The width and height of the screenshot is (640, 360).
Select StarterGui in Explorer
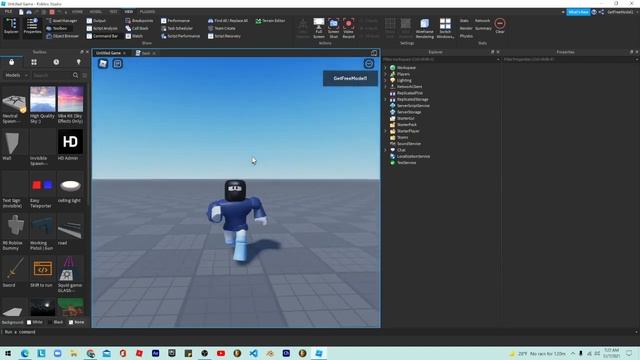(402, 118)
